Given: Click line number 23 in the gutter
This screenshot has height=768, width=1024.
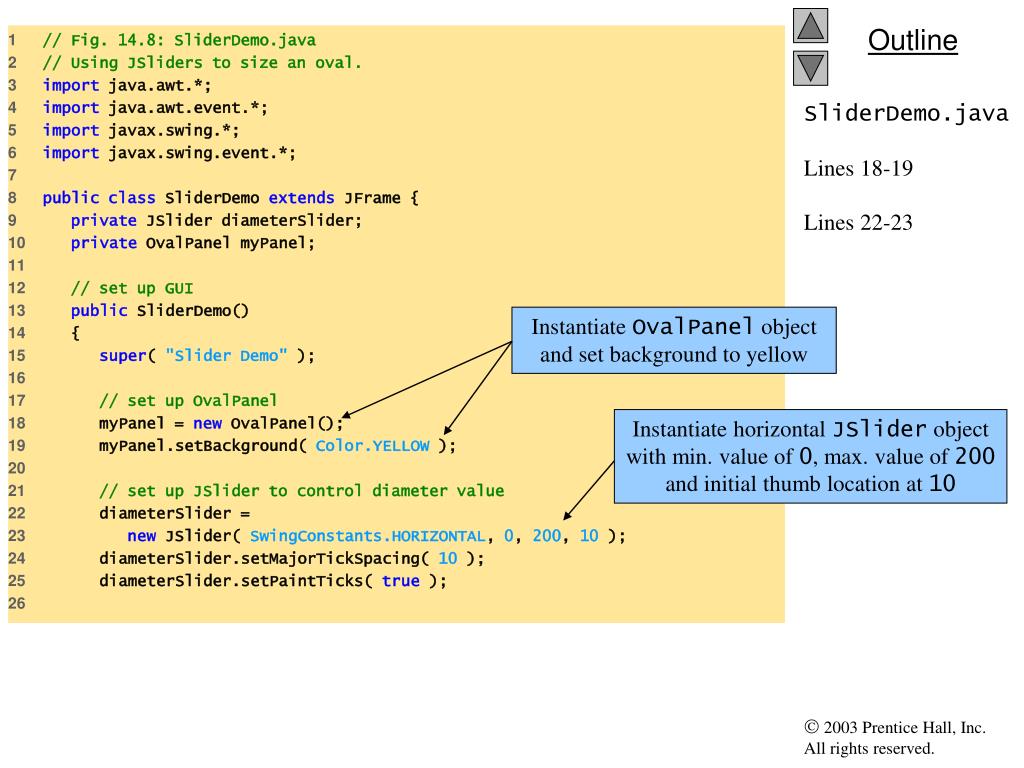Looking at the screenshot, I should pos(17,536).
